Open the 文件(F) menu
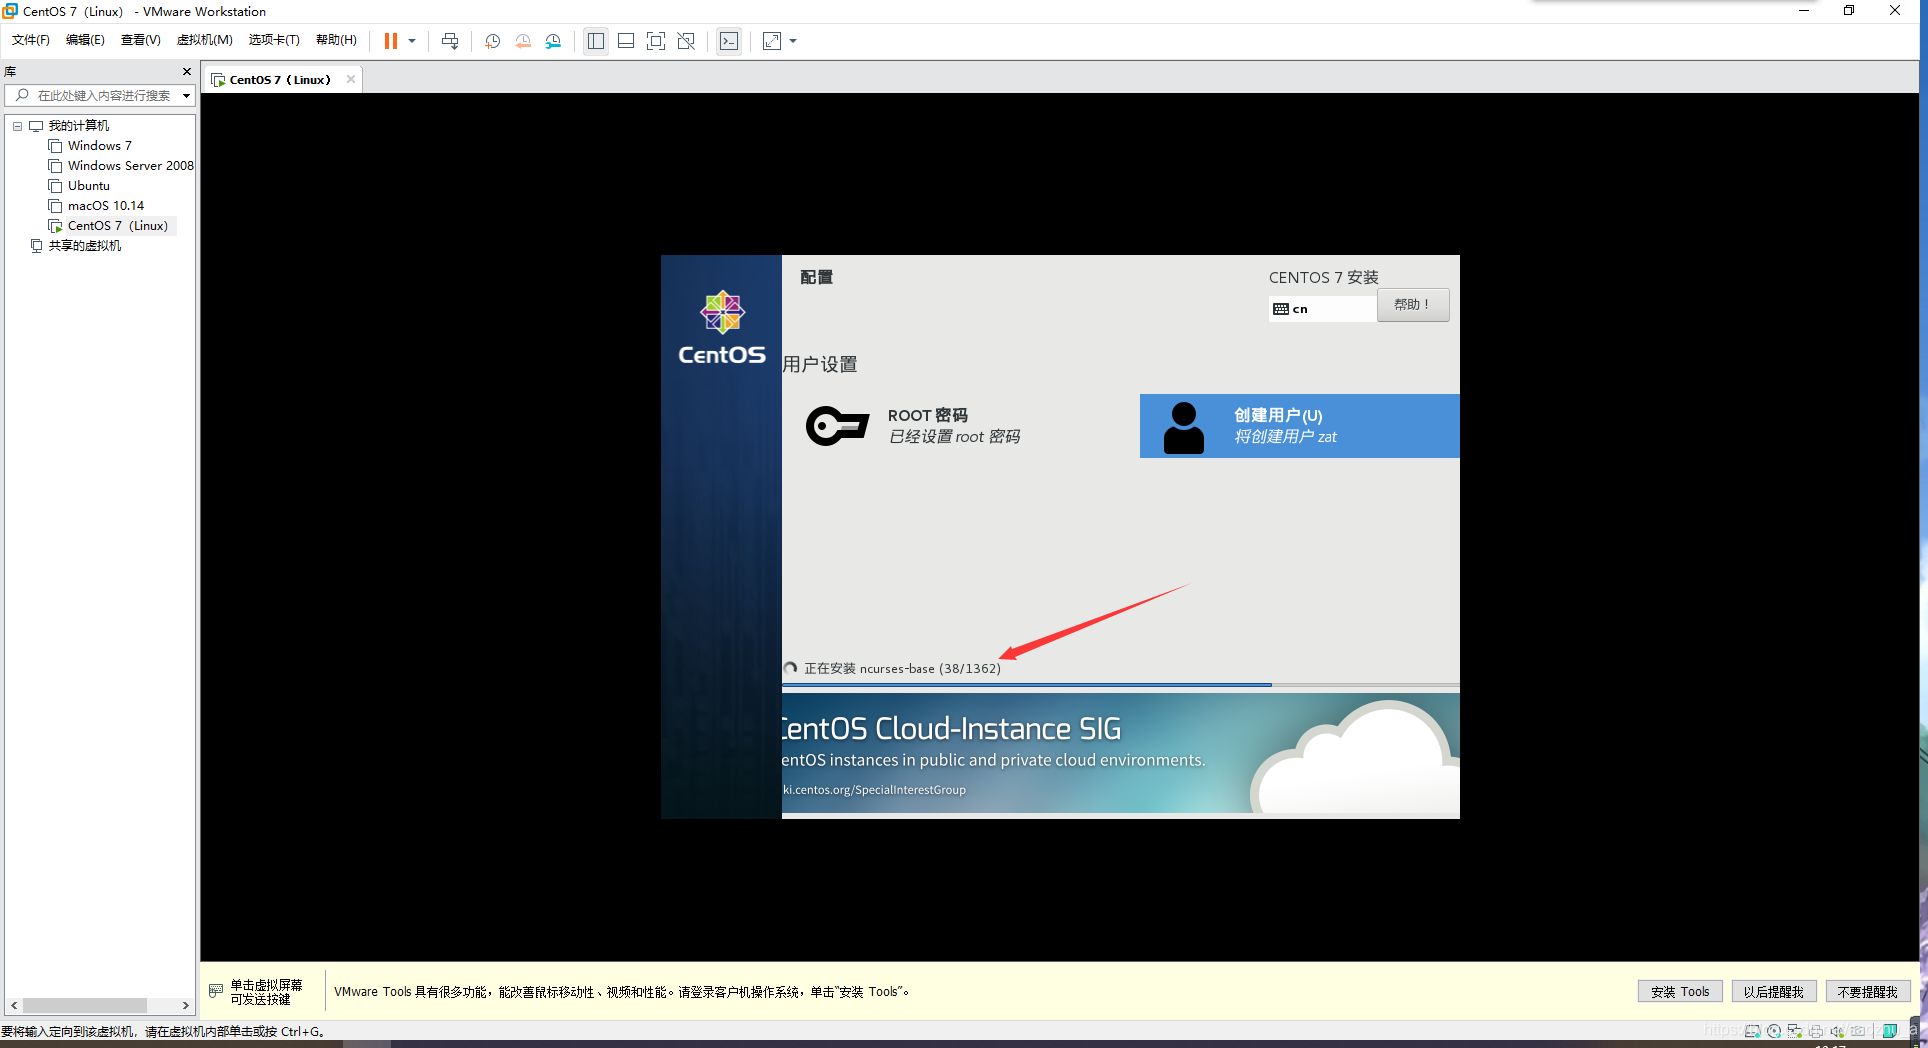Viewport: 1928px width, 1048px height. click(31, 40)
